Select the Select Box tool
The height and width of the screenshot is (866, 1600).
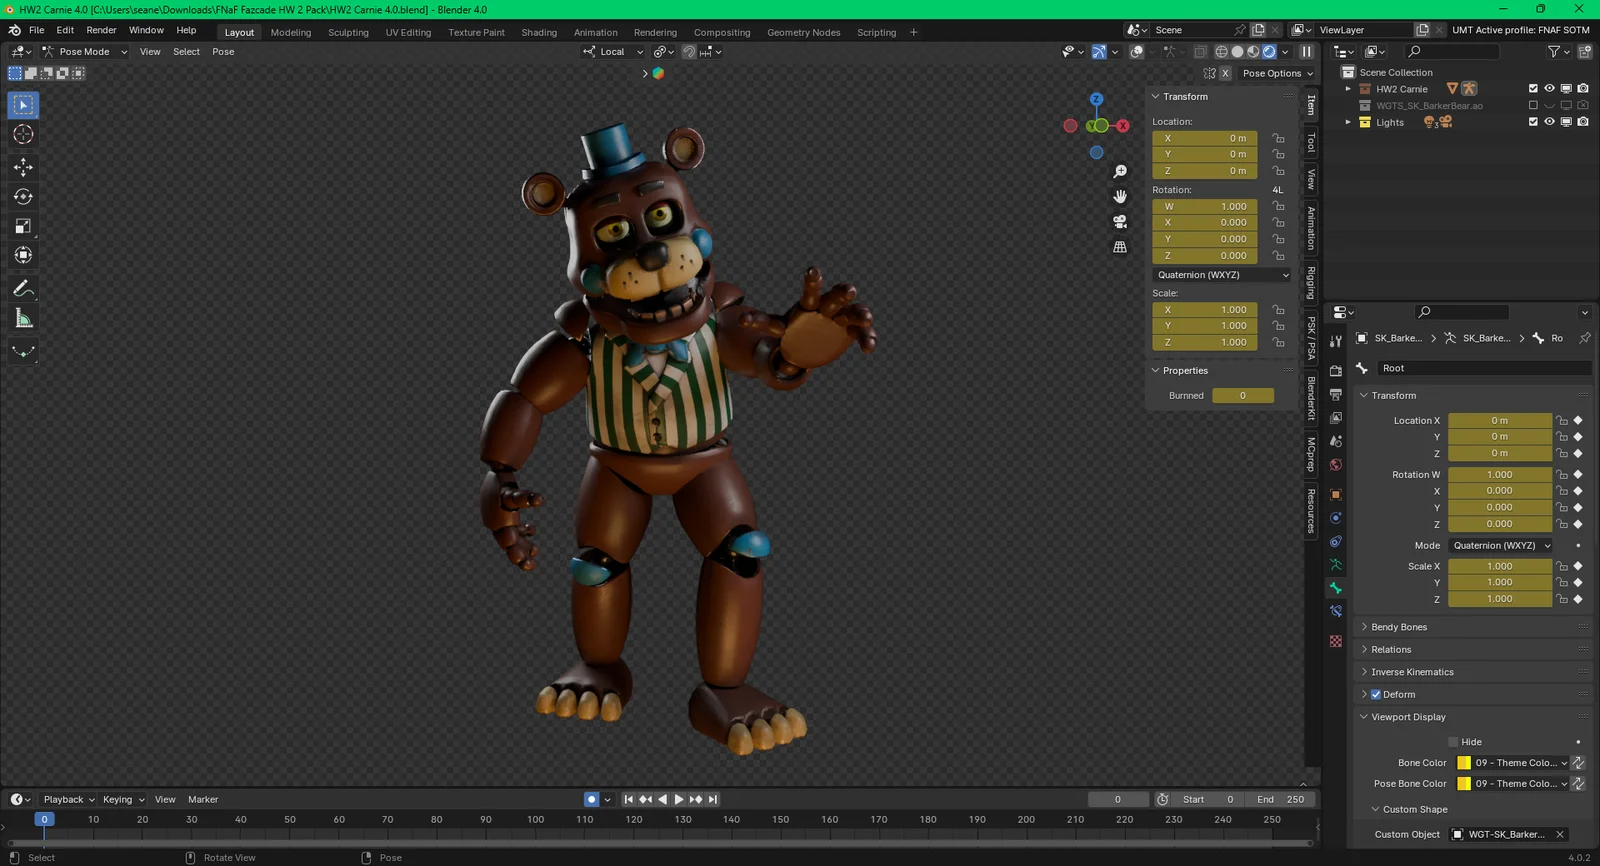pos(23,105)
